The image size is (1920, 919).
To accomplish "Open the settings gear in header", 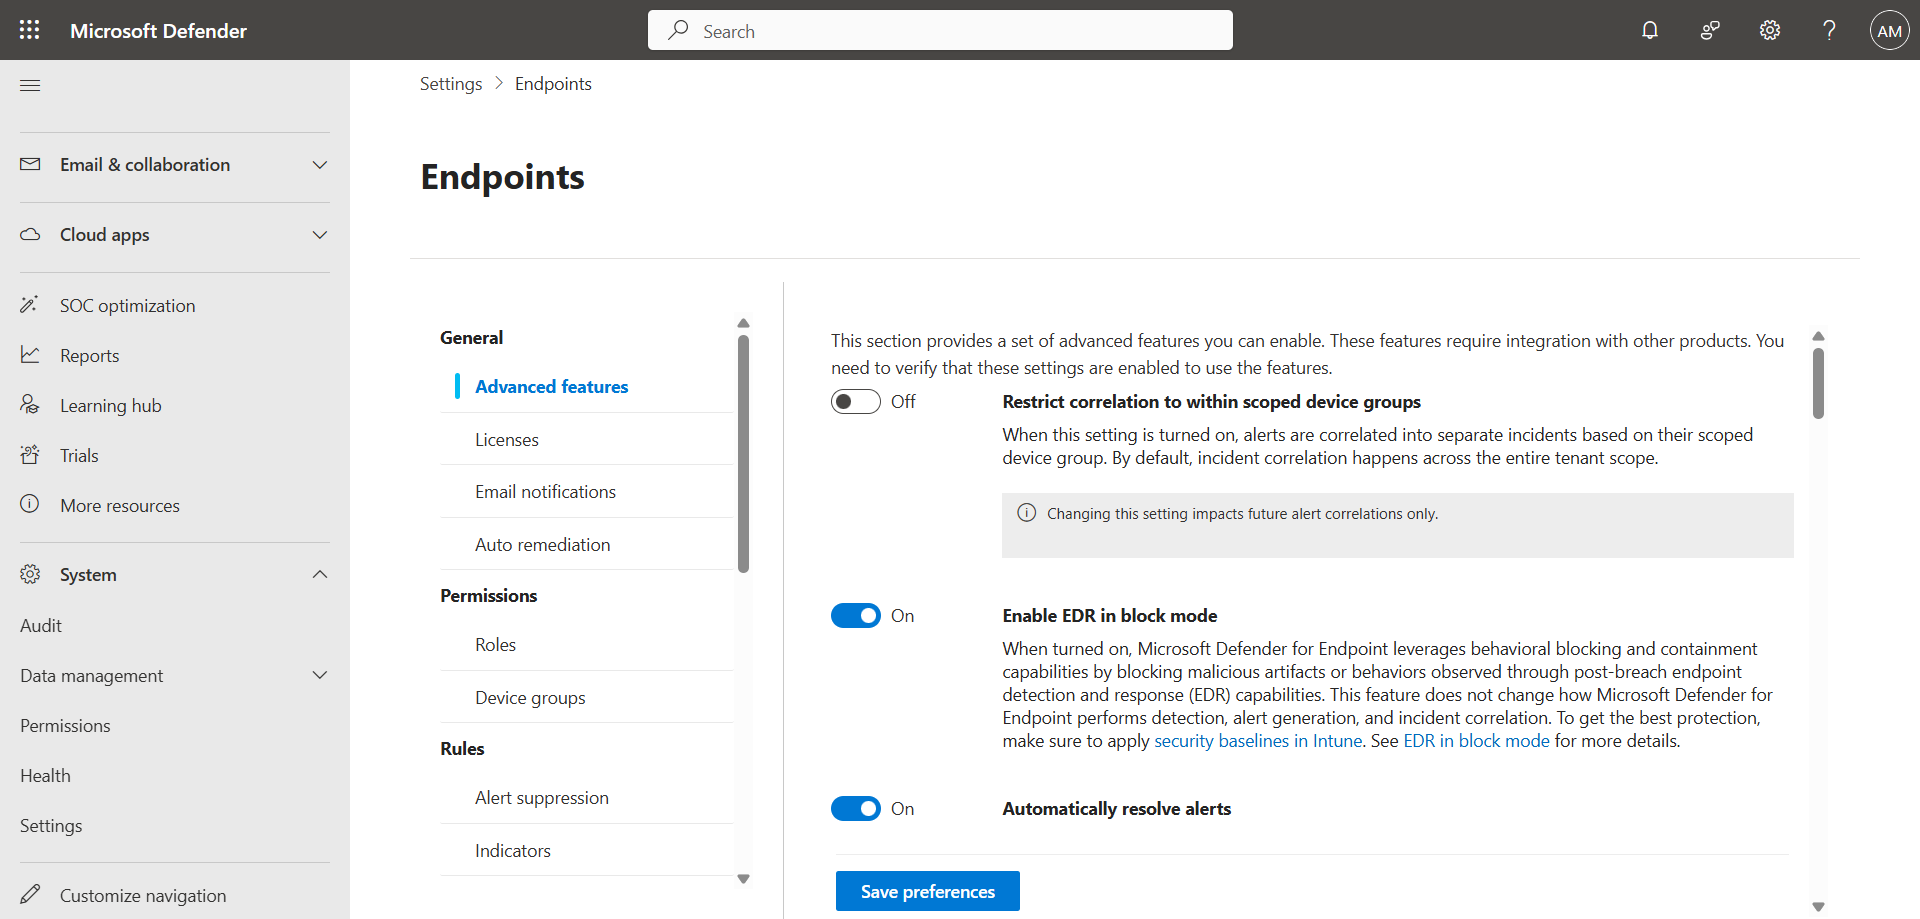I will (1770, 30).
